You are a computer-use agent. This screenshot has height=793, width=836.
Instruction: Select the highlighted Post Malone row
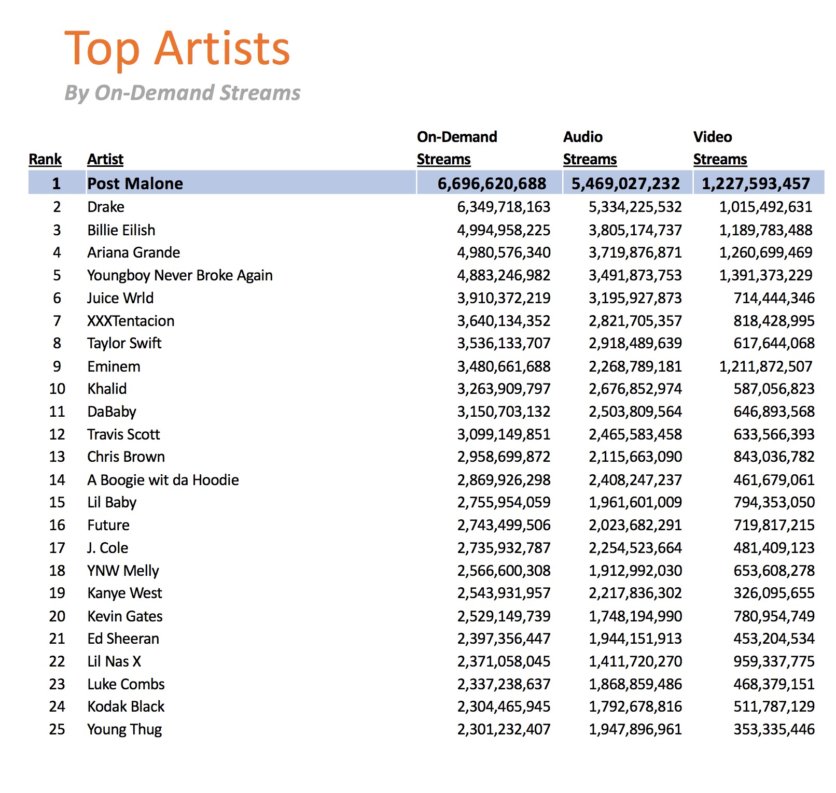(x=426, y=183)
